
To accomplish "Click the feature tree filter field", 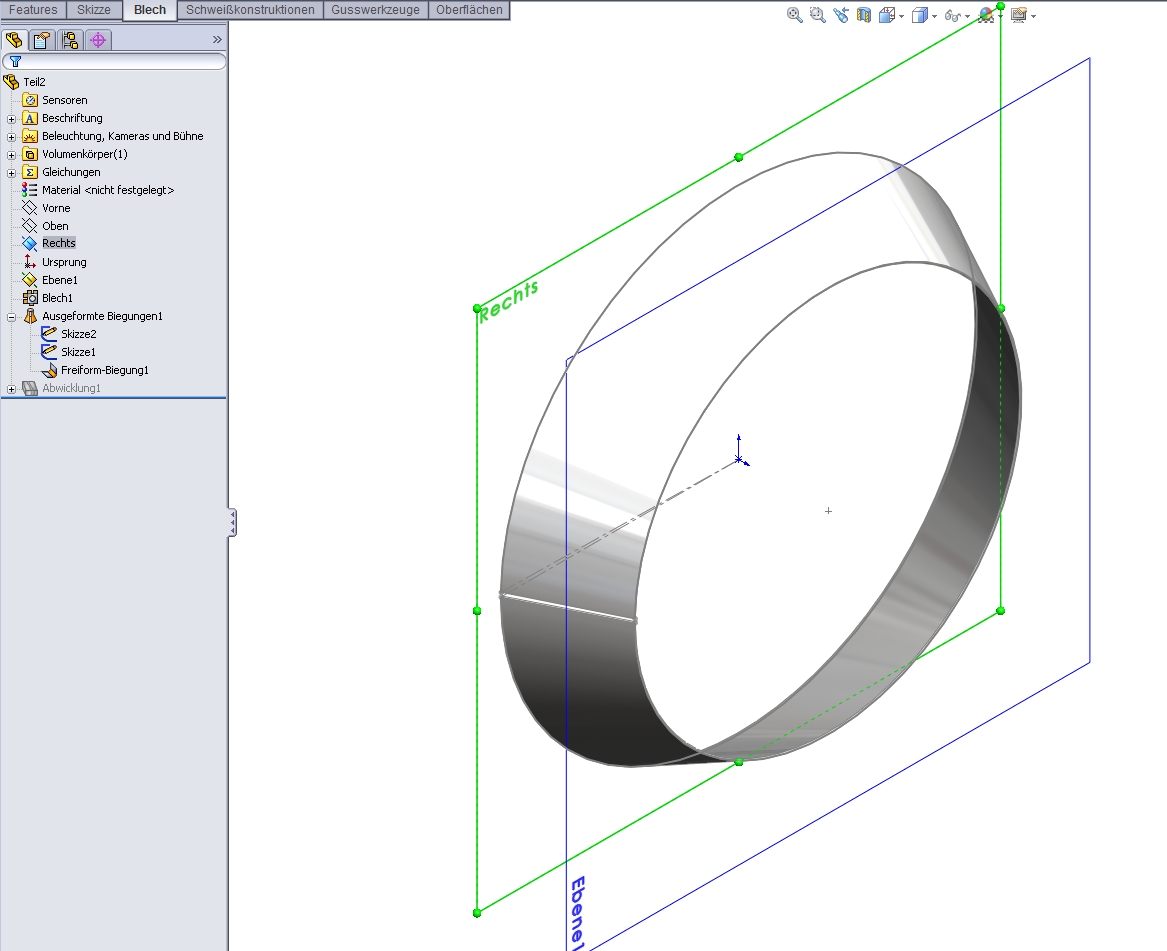I will point(120,61).
